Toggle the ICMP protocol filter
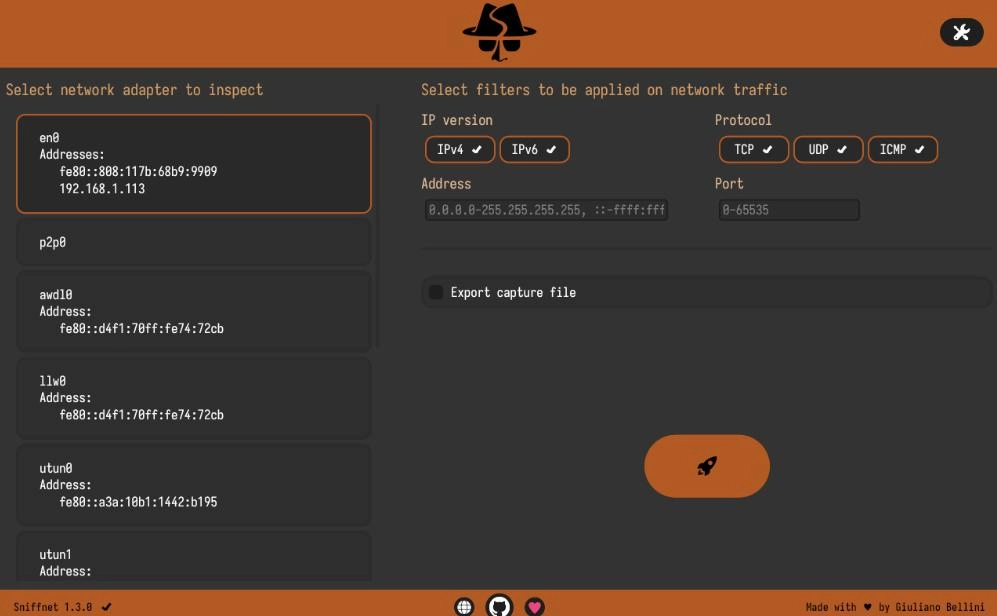The width and height of the screenshot is (997, 616). [902, 150]
